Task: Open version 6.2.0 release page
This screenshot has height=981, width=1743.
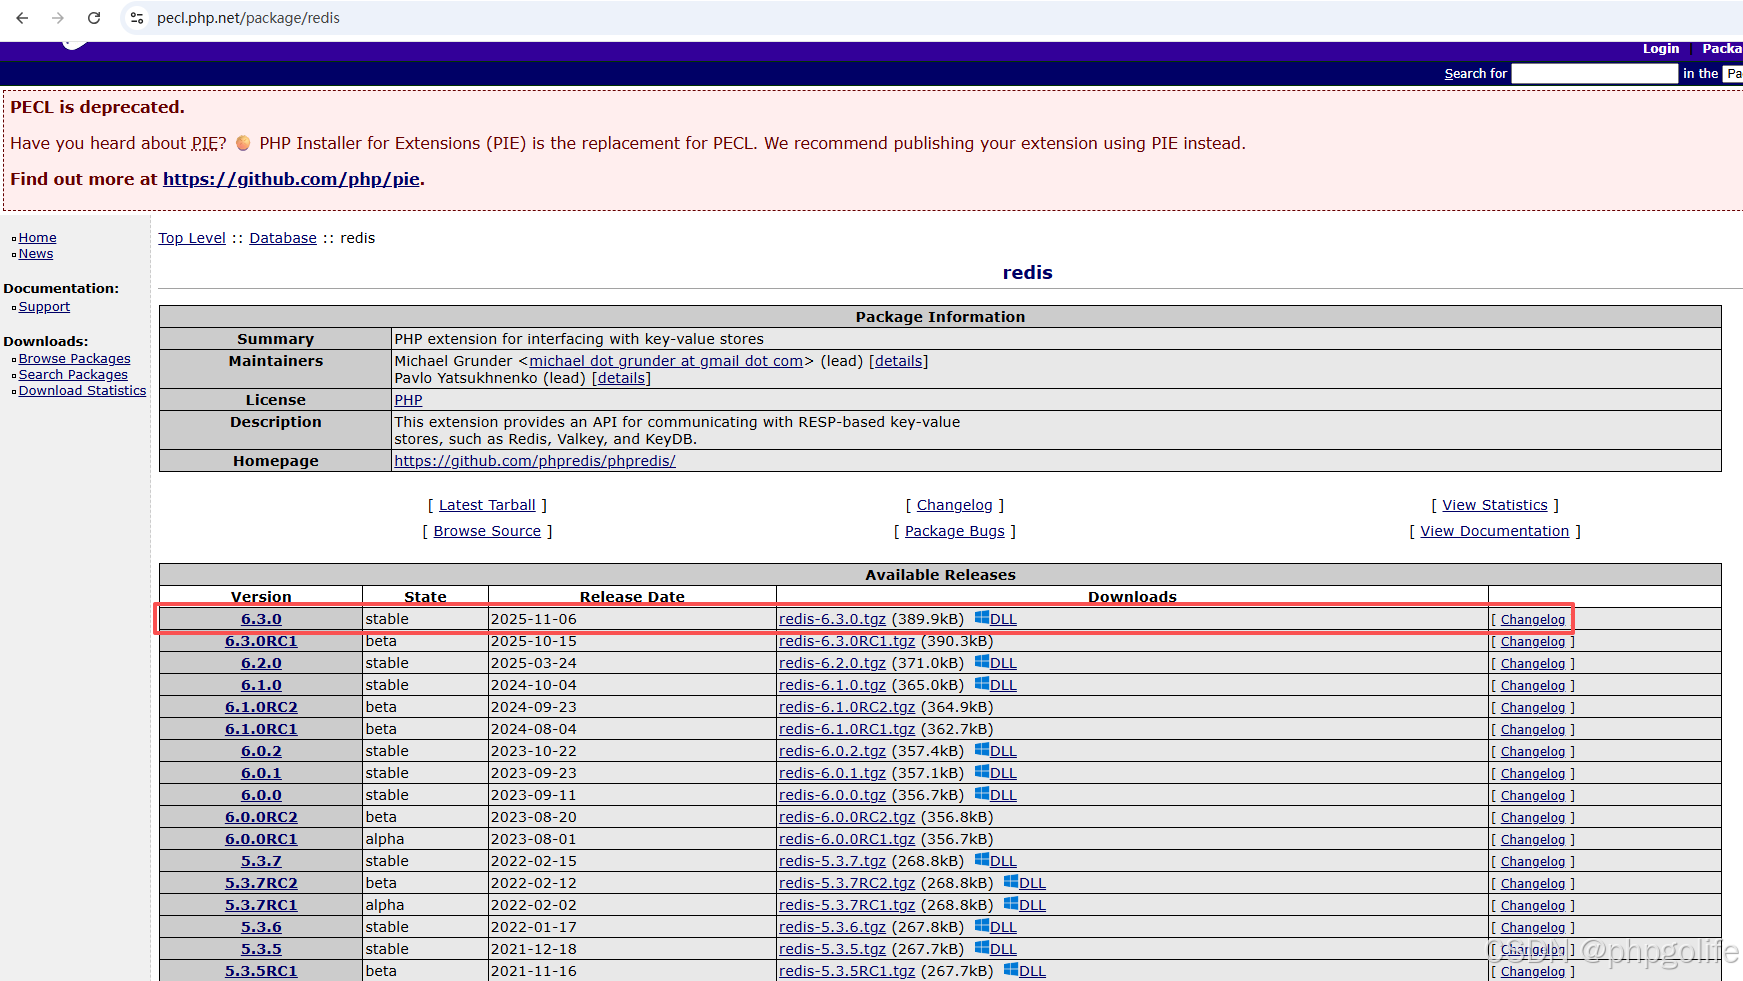Action: point(261,663)
